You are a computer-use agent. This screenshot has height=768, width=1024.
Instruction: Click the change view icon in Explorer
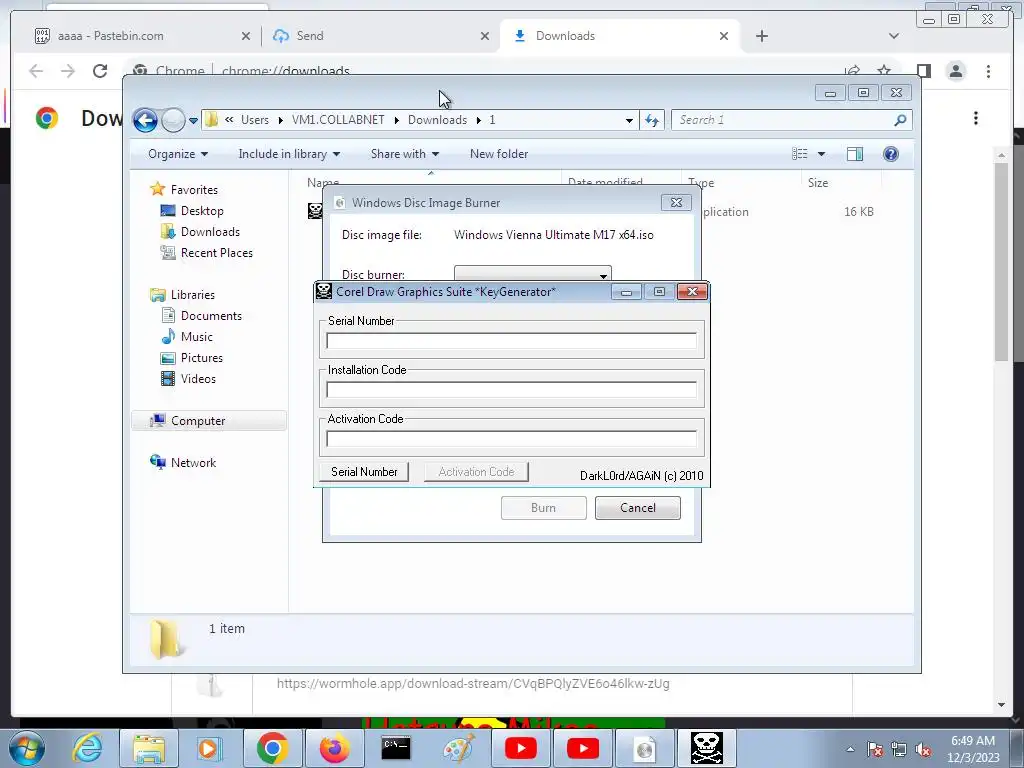click(x=799, y=154)
